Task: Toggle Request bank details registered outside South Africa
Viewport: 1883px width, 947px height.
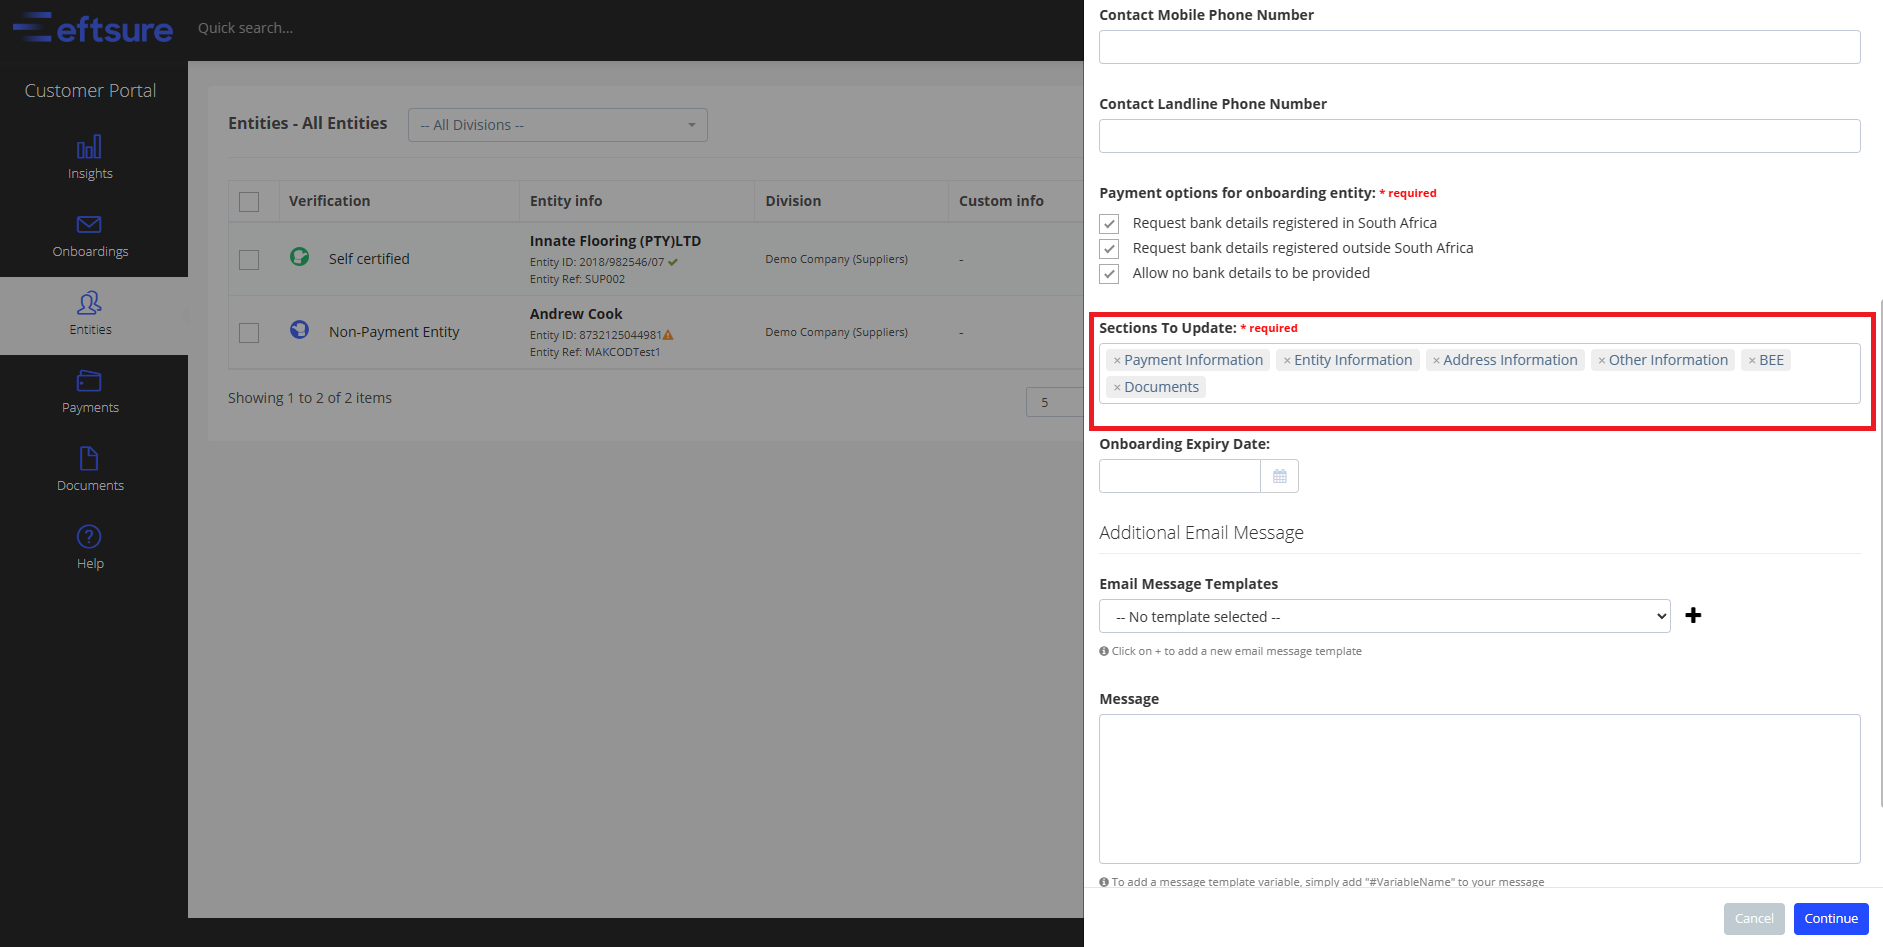Action: 1109,248
